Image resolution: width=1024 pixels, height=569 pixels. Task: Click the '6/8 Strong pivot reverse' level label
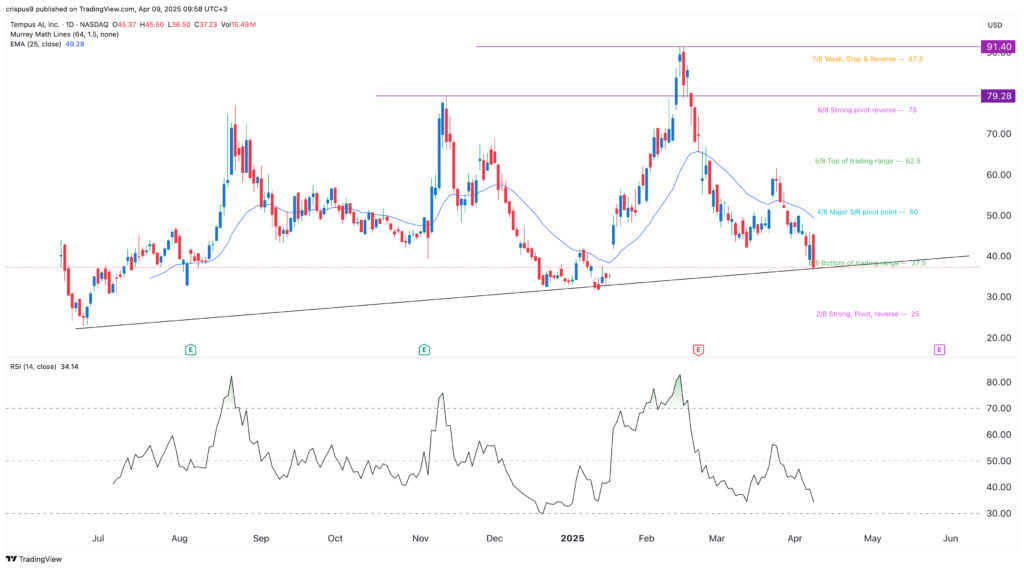coord(867,110)
